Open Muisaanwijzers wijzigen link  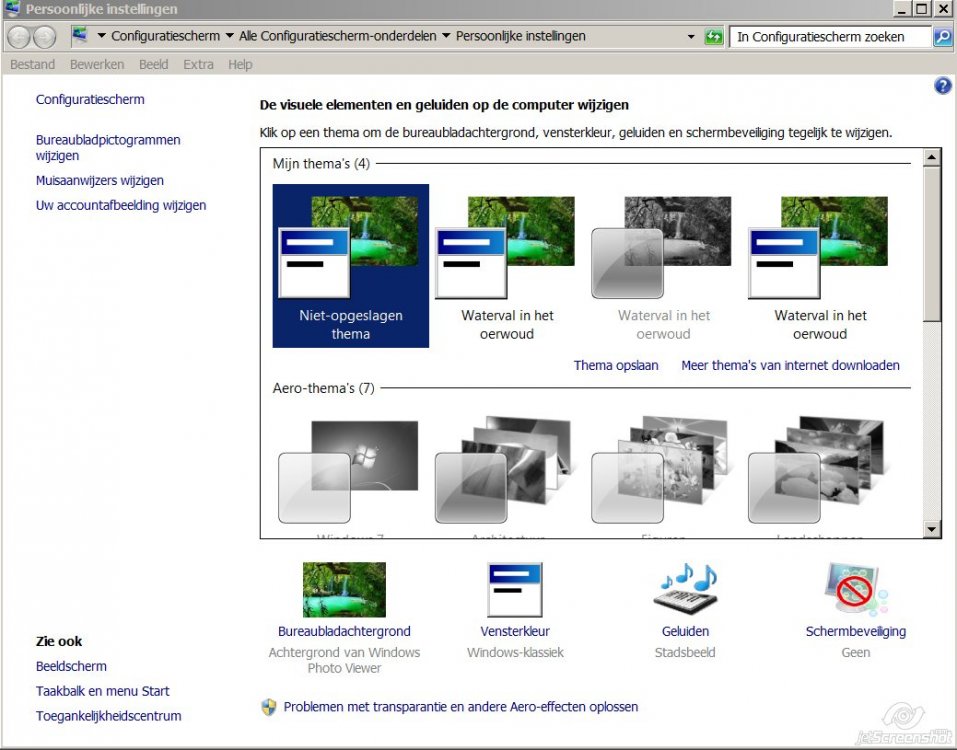point(99,181)
